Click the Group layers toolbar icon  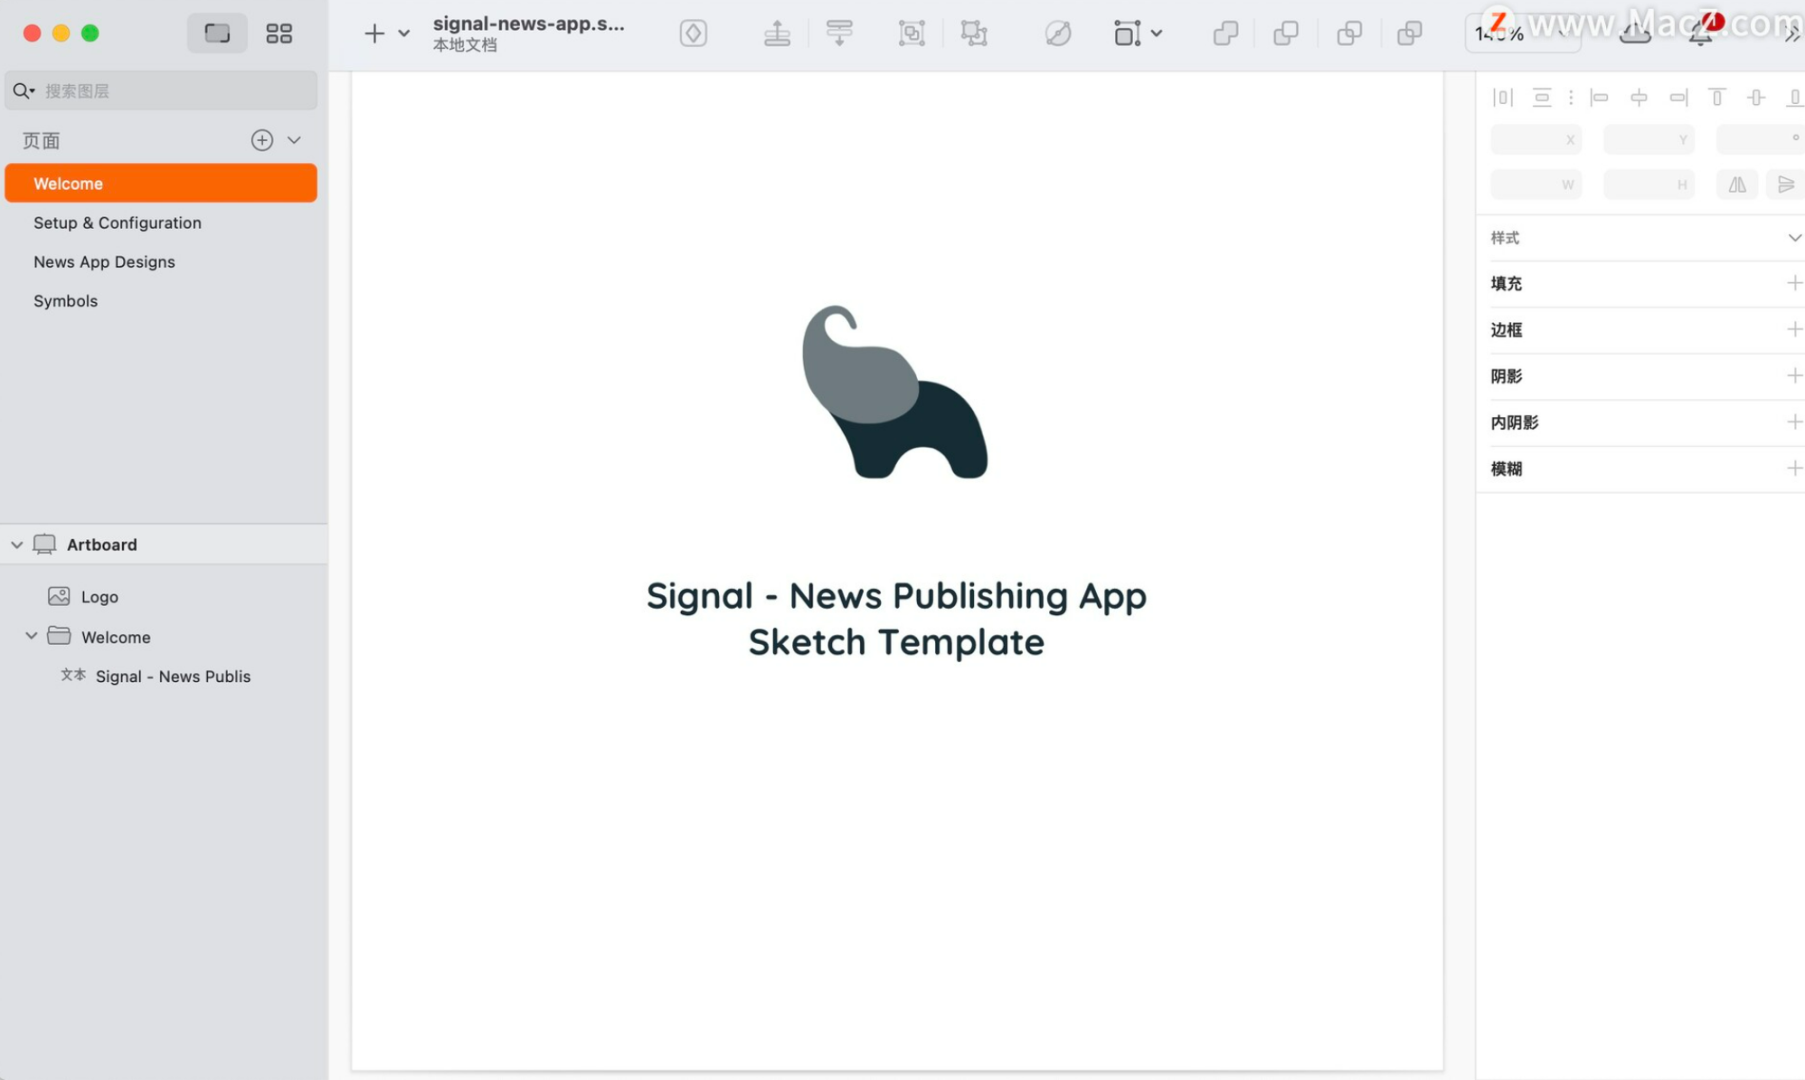[x=912, y=34]
